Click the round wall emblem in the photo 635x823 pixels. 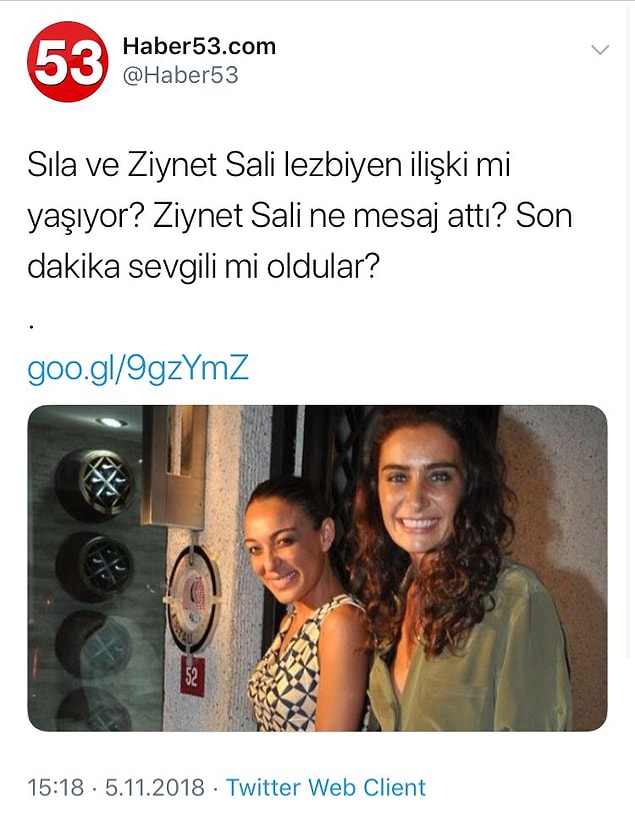tap(192, 598)
